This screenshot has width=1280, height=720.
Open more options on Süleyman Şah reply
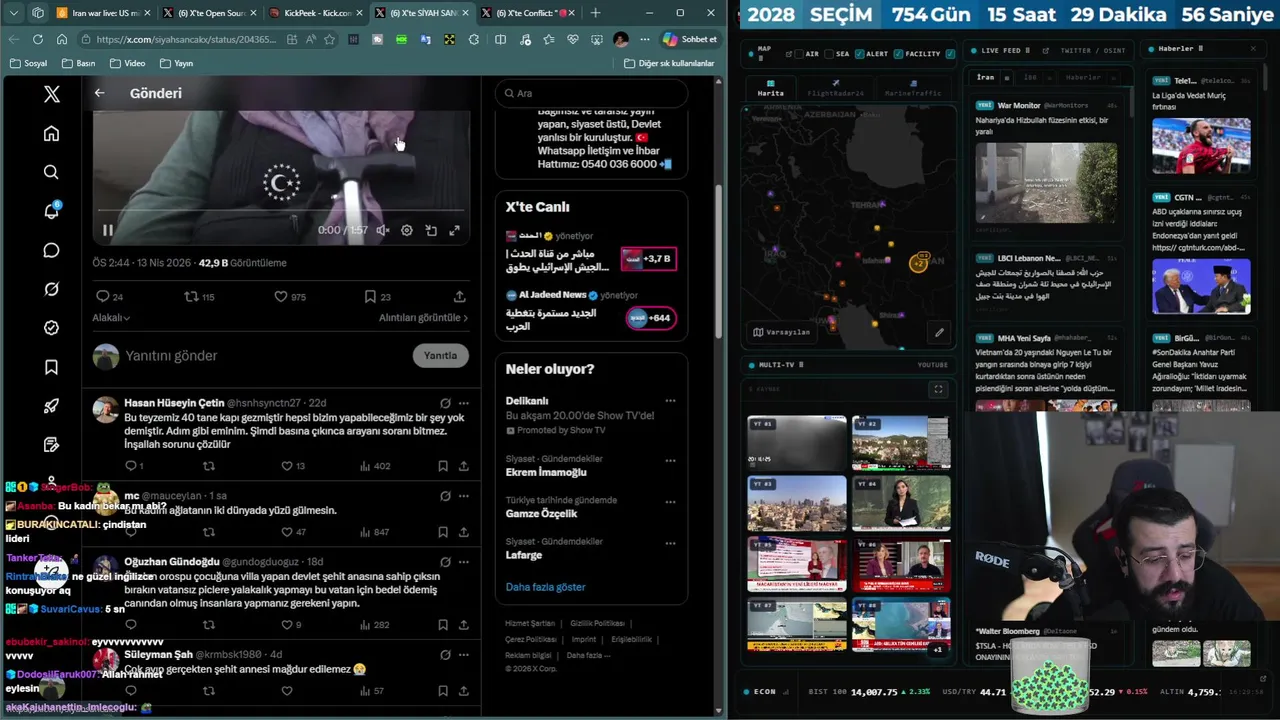point(463,655)
